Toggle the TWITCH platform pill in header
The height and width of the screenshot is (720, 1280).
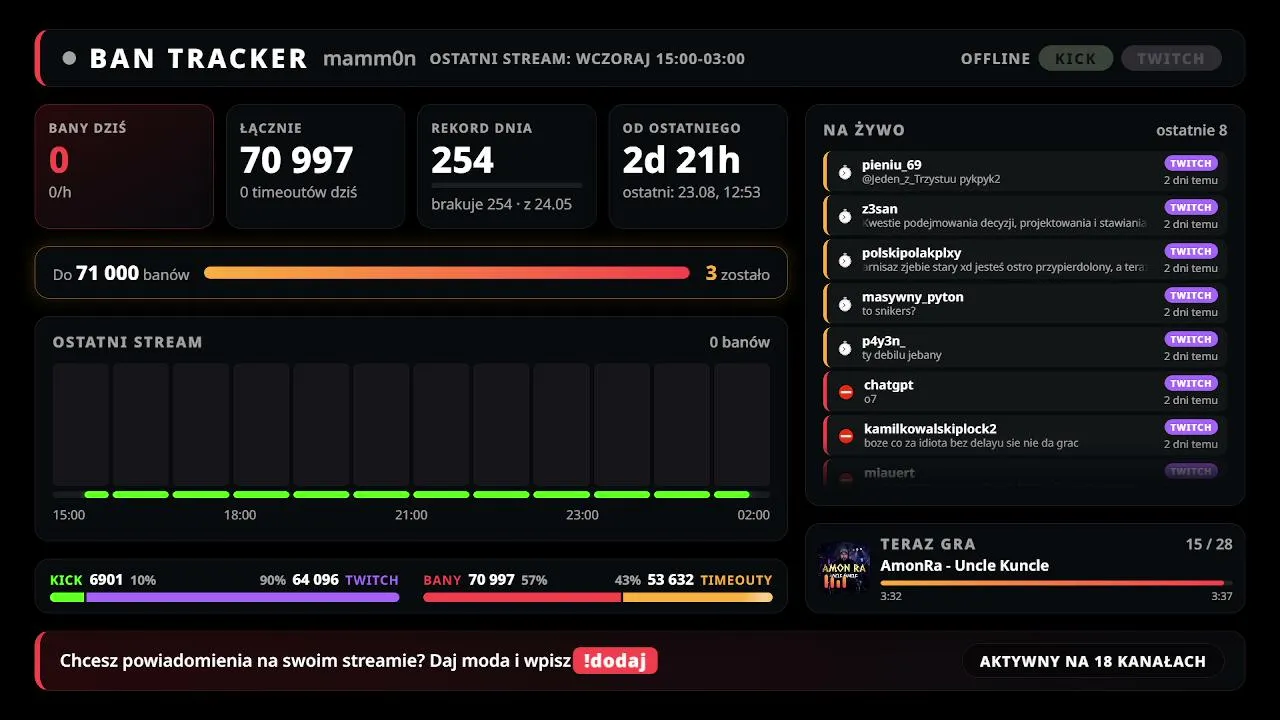point(1171,58)
